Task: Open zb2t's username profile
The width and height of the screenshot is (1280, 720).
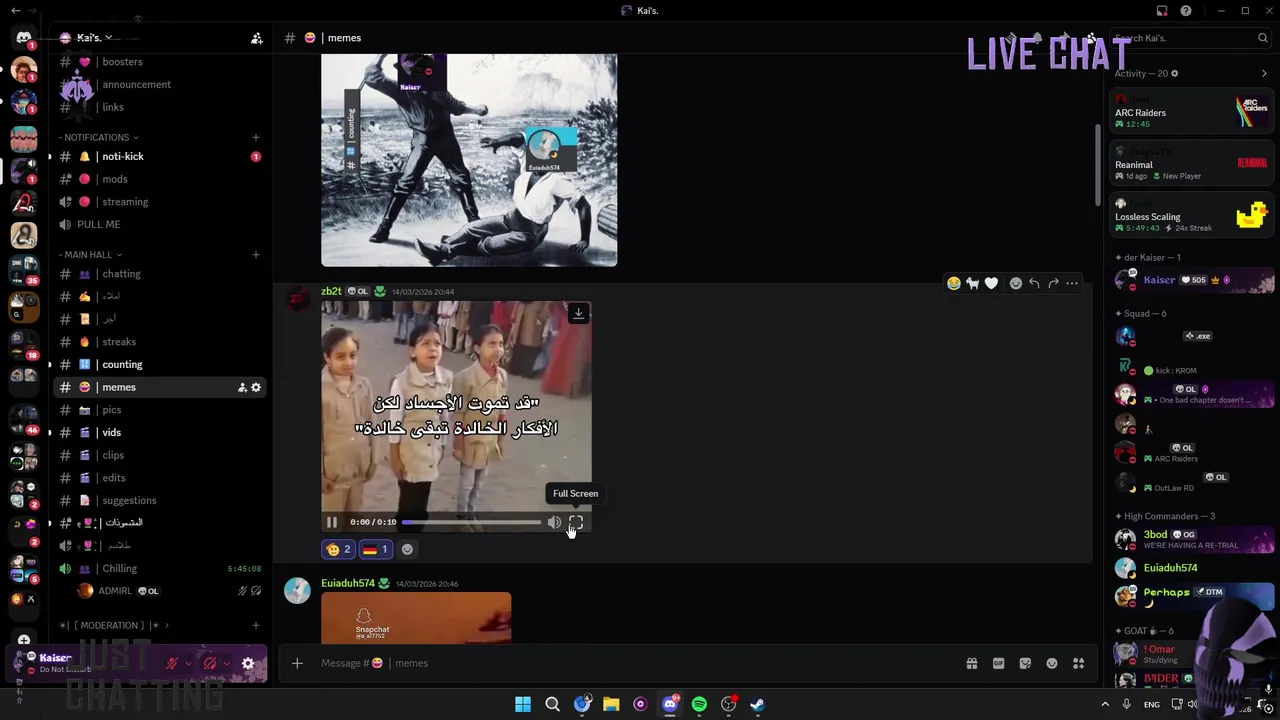Action: 331,291
